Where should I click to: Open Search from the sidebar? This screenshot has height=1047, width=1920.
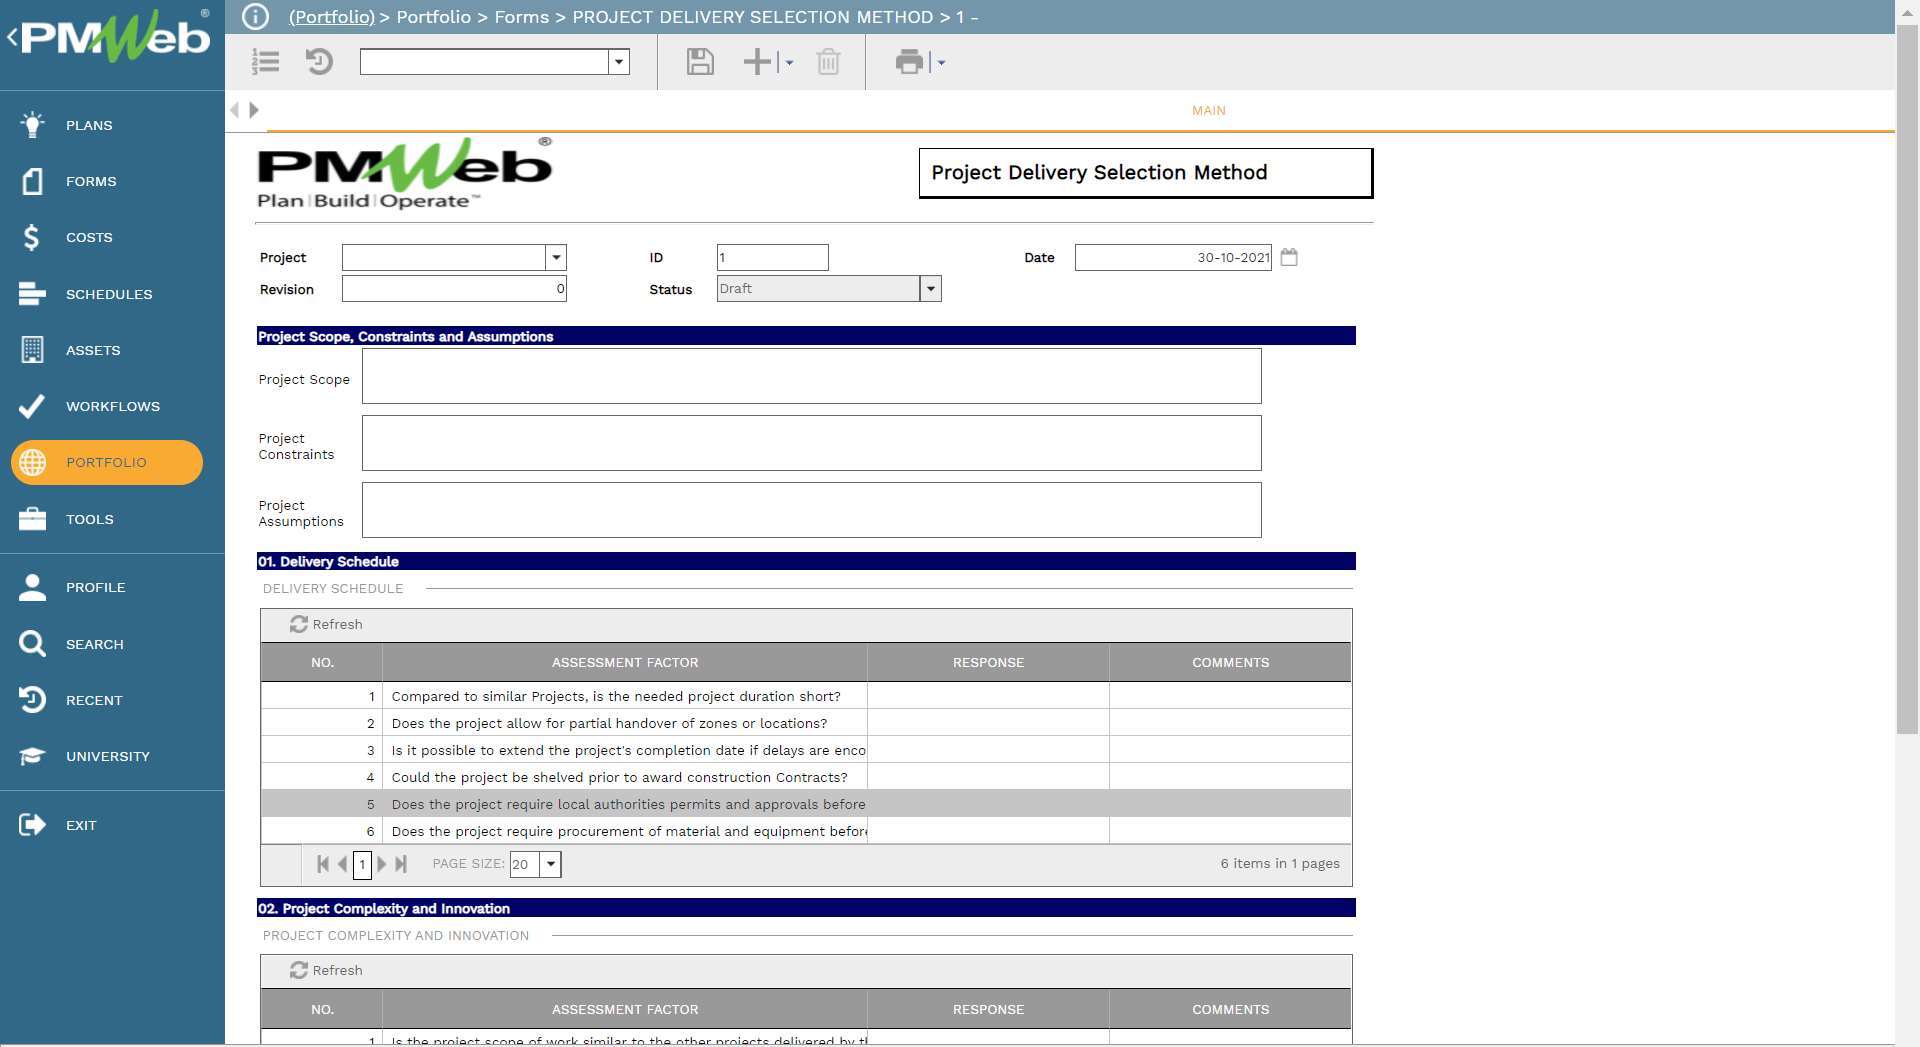click(x=95, y=644)
